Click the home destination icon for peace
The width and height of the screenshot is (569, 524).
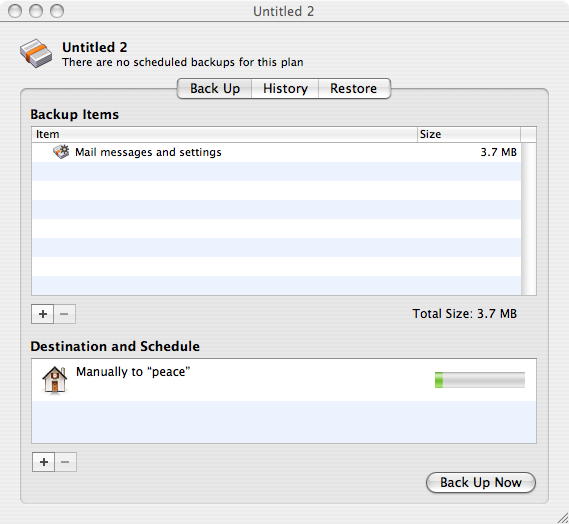pyautogui.click(x=54, y=380)
